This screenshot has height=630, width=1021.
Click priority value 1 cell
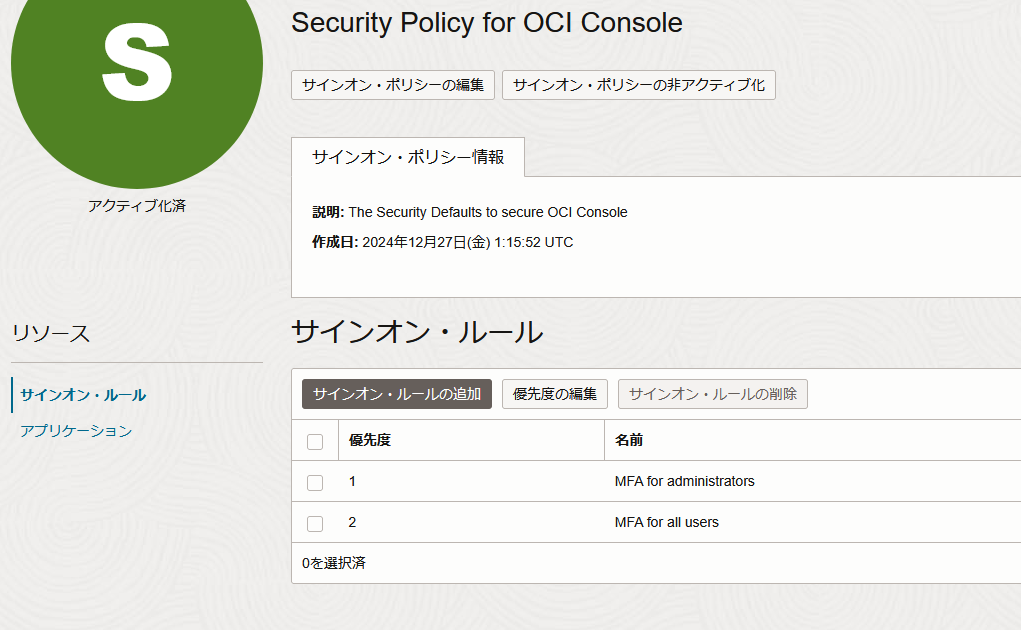352,482
